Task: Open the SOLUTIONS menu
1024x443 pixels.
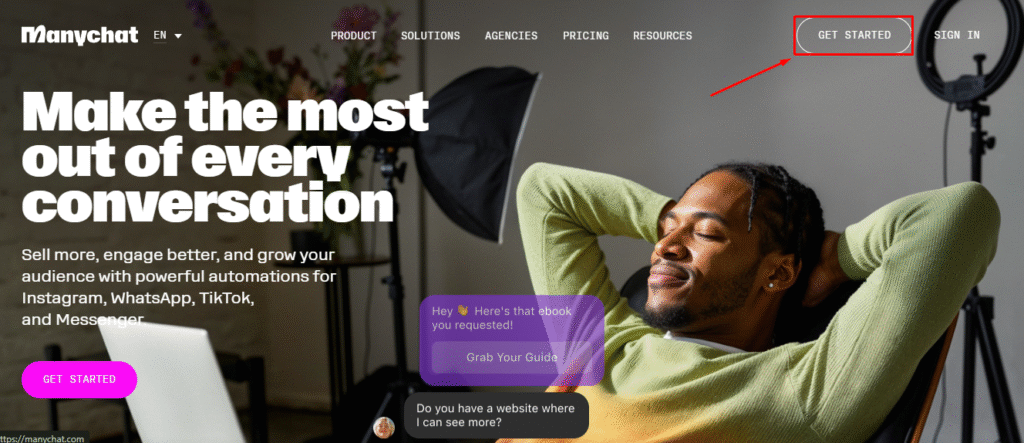Action: (x=430, y=35)
